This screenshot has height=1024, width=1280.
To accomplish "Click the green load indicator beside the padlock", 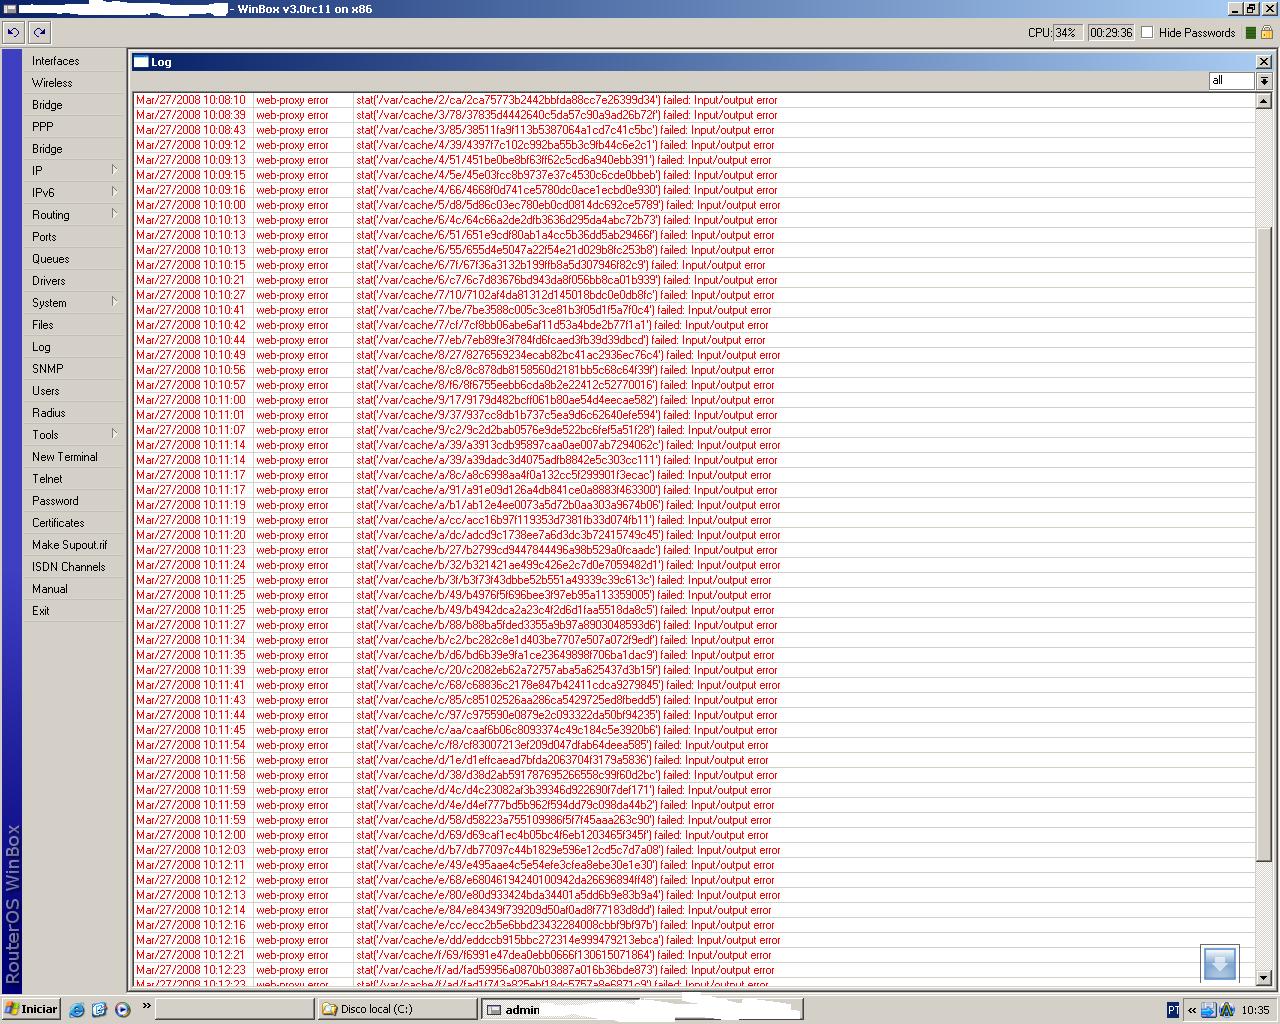I will pyautogui.click(x=1250, y=33).
